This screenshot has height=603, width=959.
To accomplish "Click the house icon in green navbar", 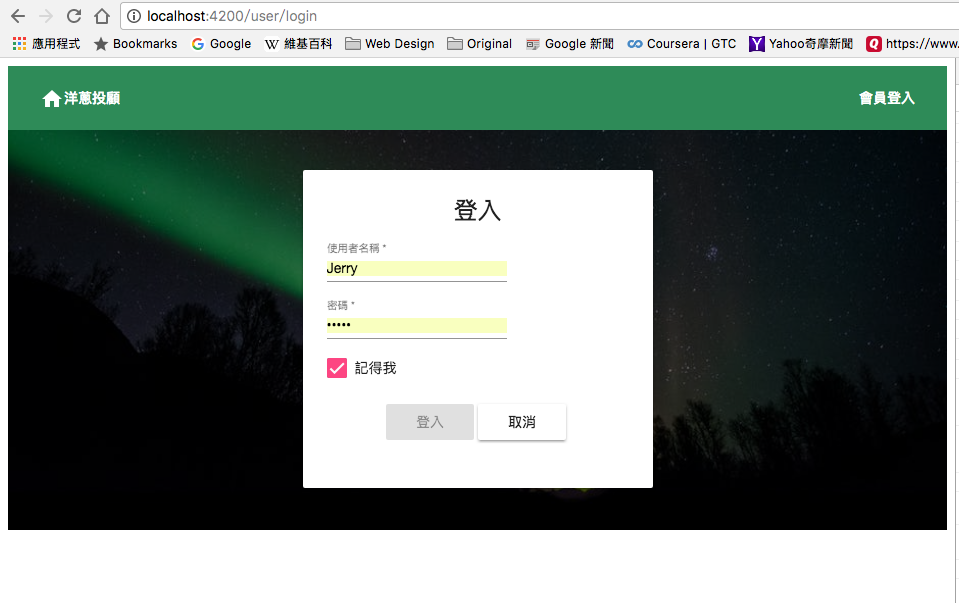I will click(51, 98).
